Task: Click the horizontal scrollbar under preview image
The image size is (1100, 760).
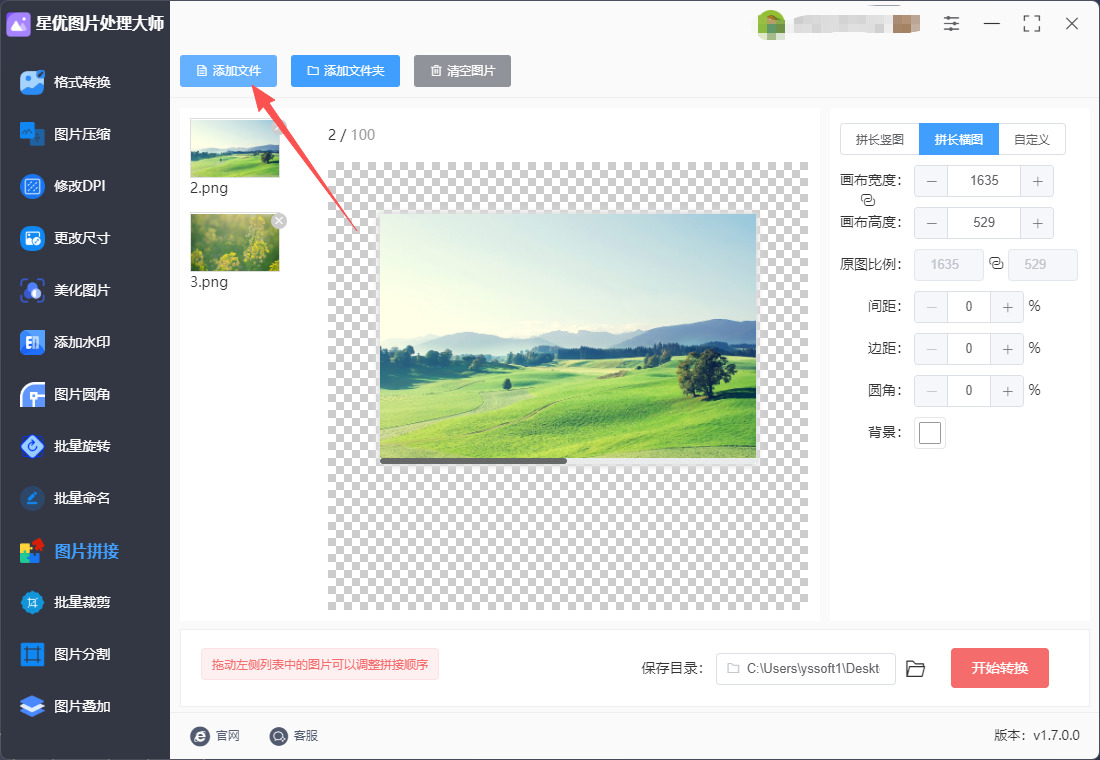Action: 473,461
